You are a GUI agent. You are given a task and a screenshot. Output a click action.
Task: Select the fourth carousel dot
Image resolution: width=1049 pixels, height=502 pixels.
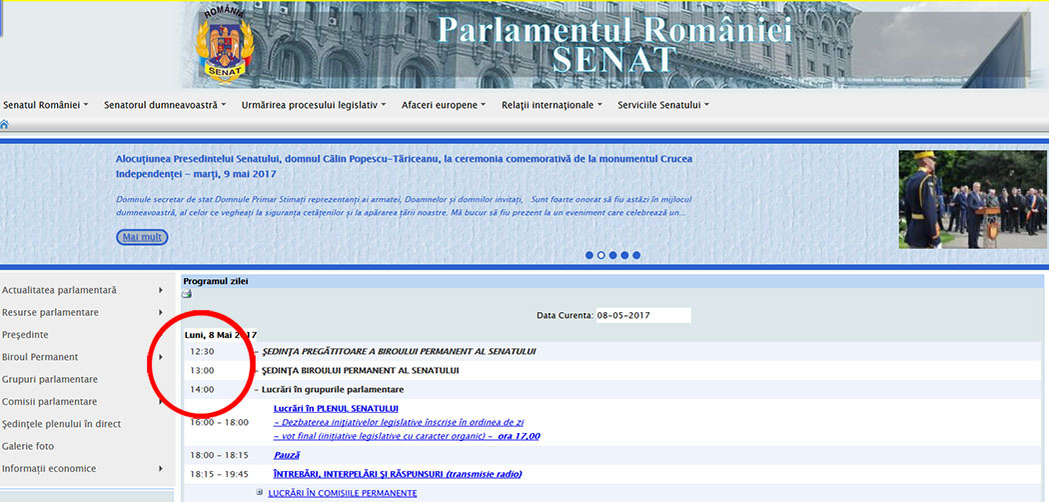coord(624,255)
